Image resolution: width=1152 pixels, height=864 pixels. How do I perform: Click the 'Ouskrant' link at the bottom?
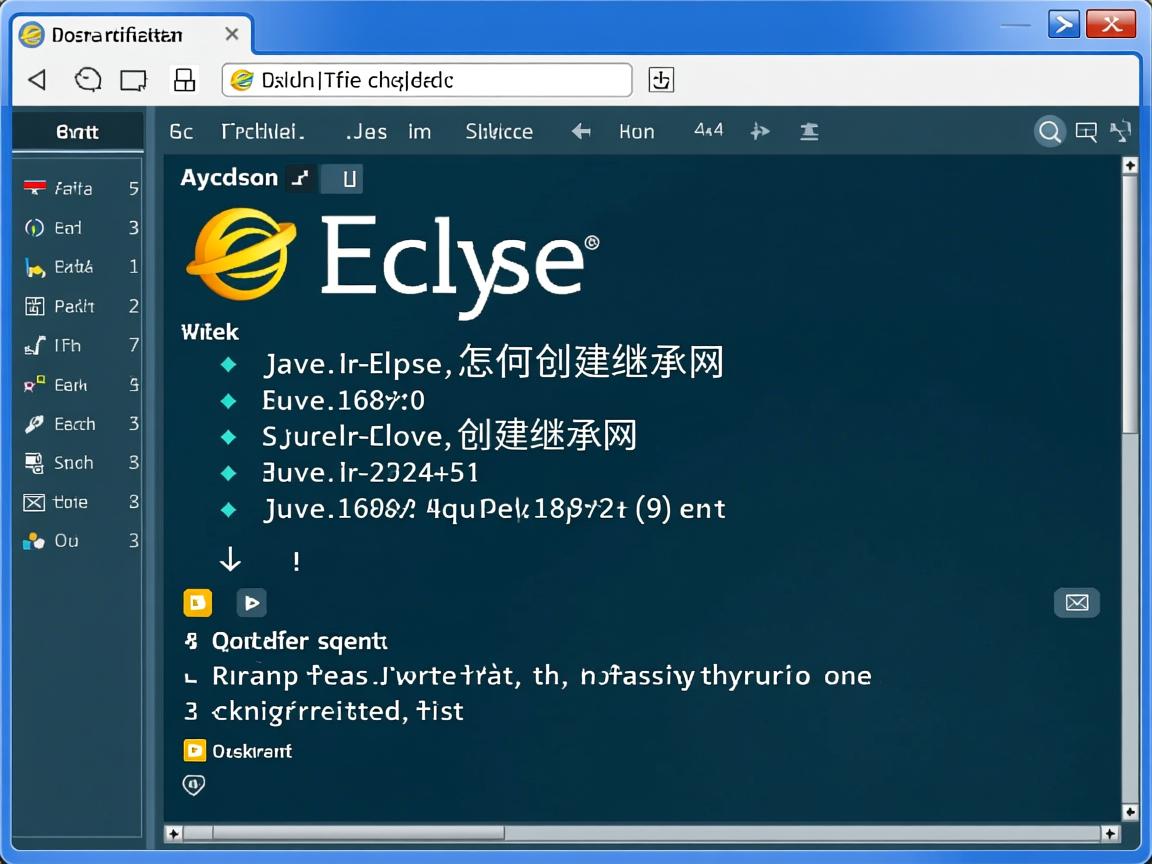(x=254, y=750)
